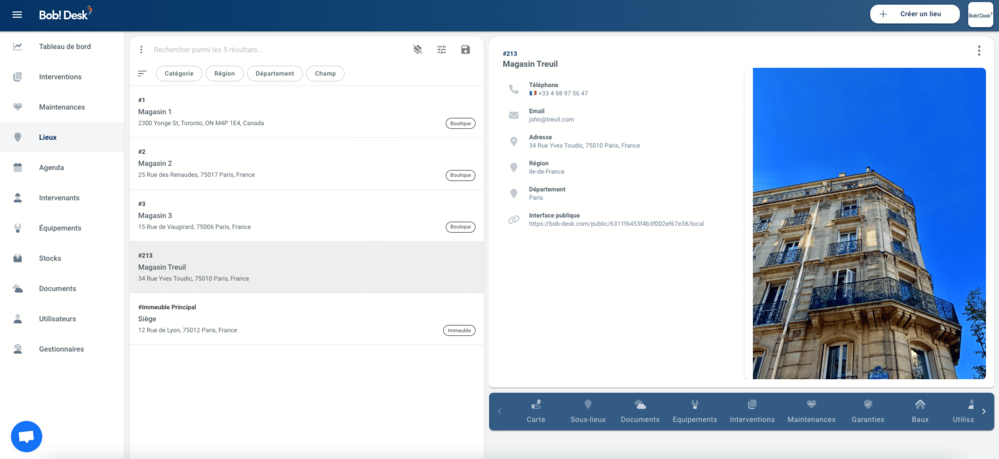Click the Boutique tag on Magasin 3
This screenshot has height=459, width=999.
tap(460, 226)
